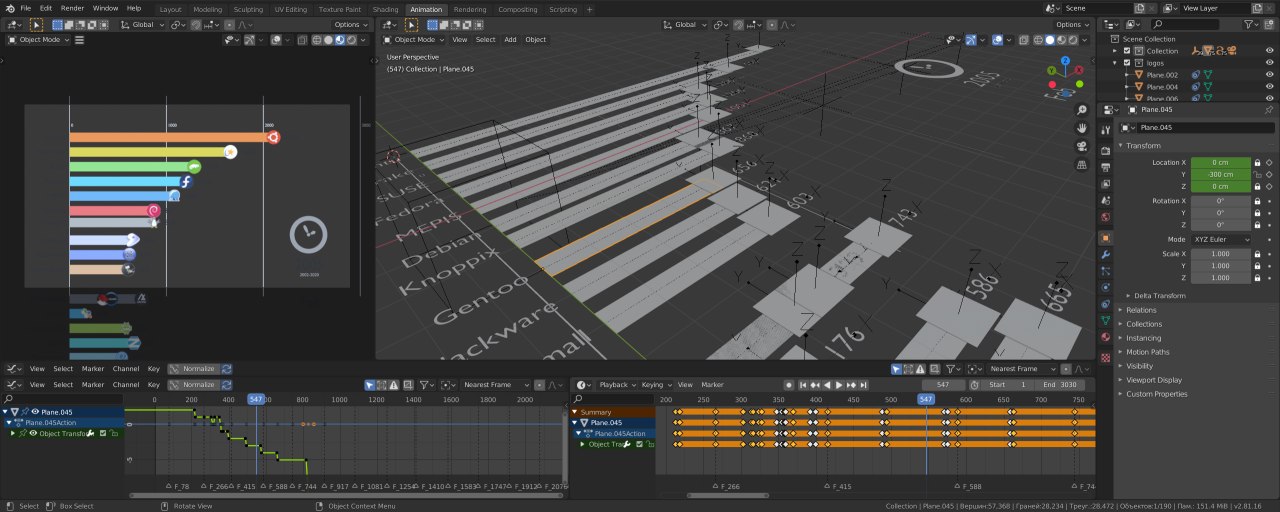Jump to the next keyframe

(851, 384)
